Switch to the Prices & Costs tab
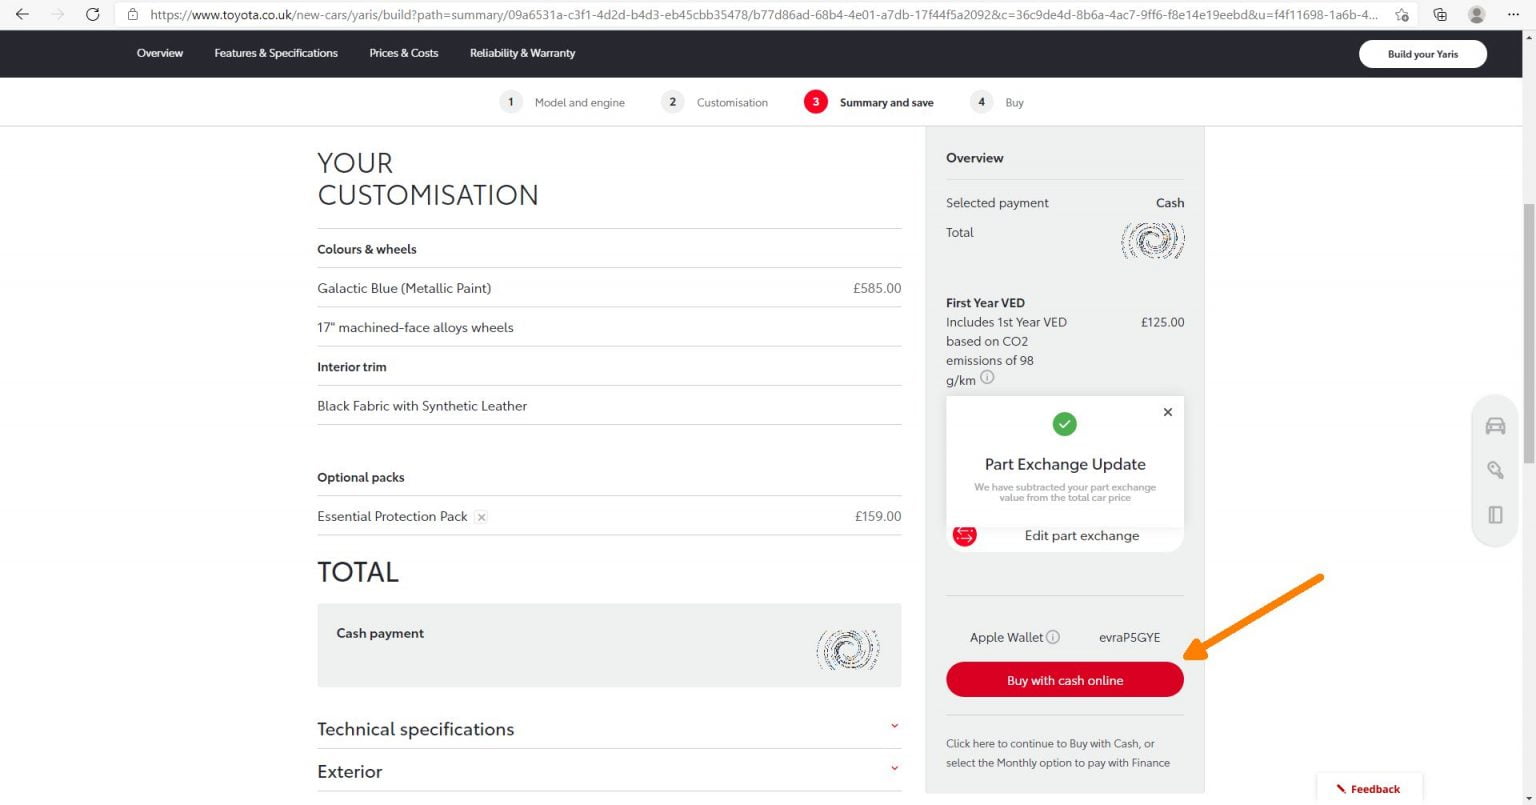1536x805 pixels. tap(403, 53)
